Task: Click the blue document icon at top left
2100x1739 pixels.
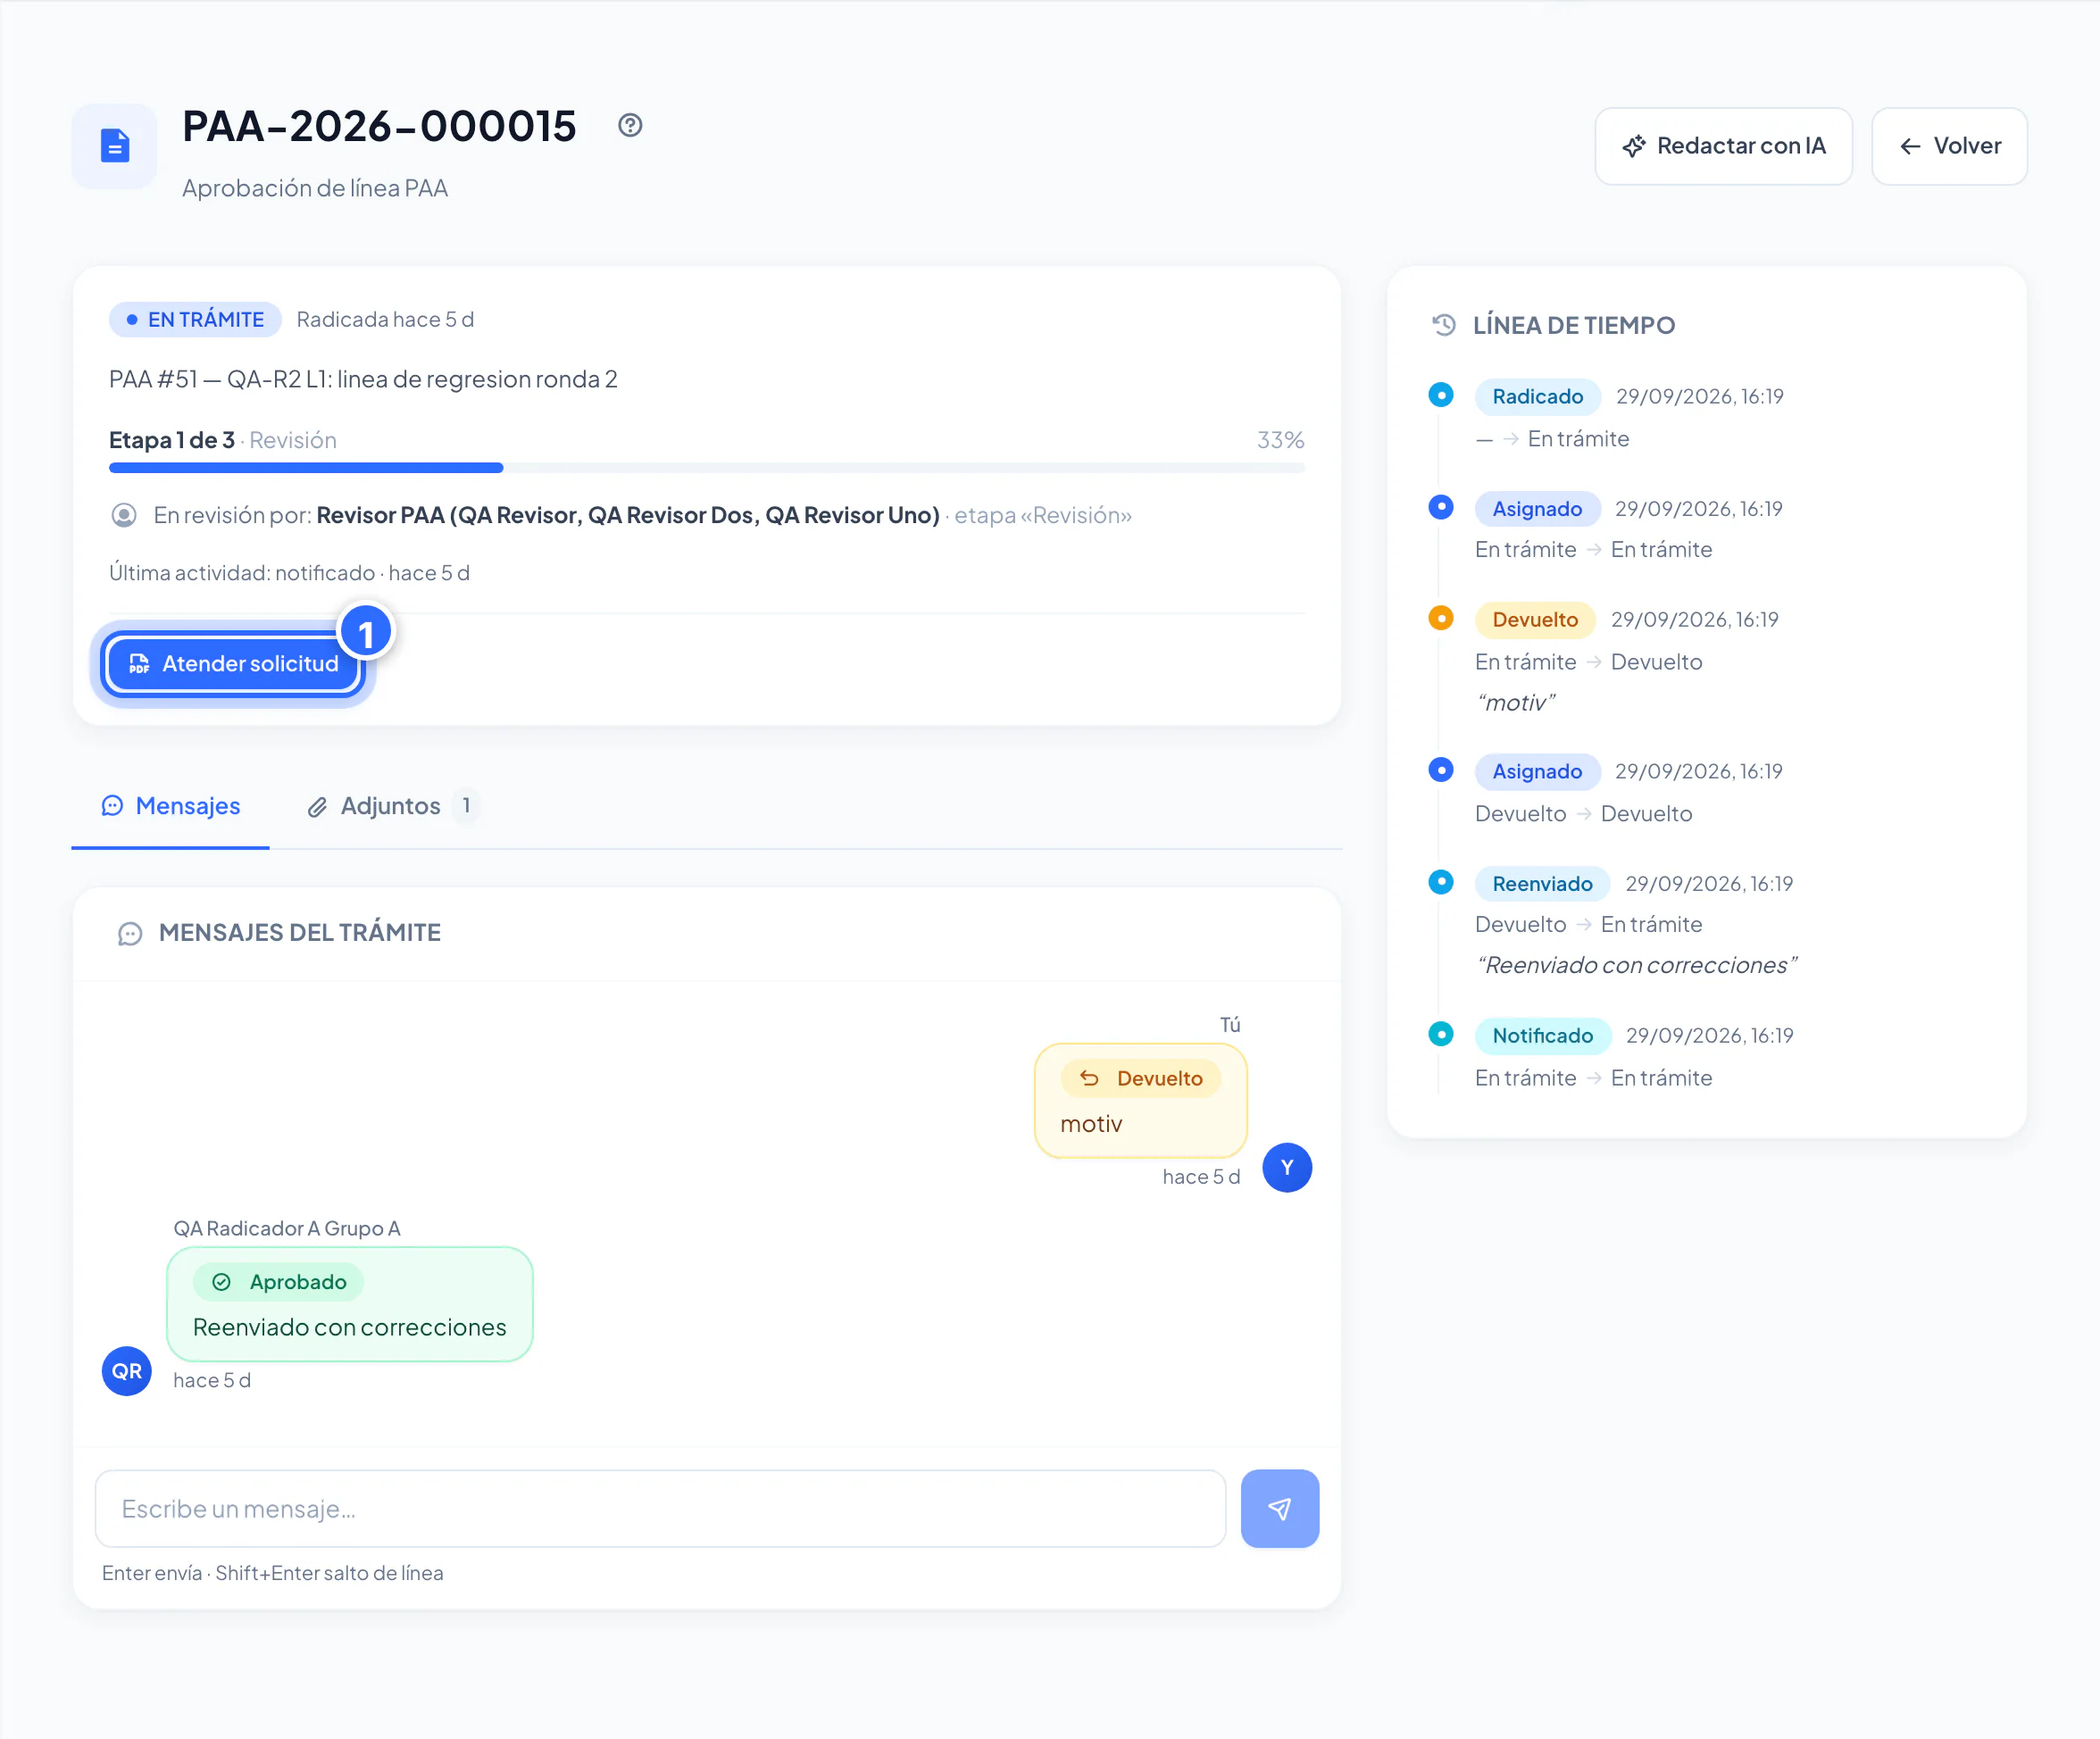Action: [115, 146]
